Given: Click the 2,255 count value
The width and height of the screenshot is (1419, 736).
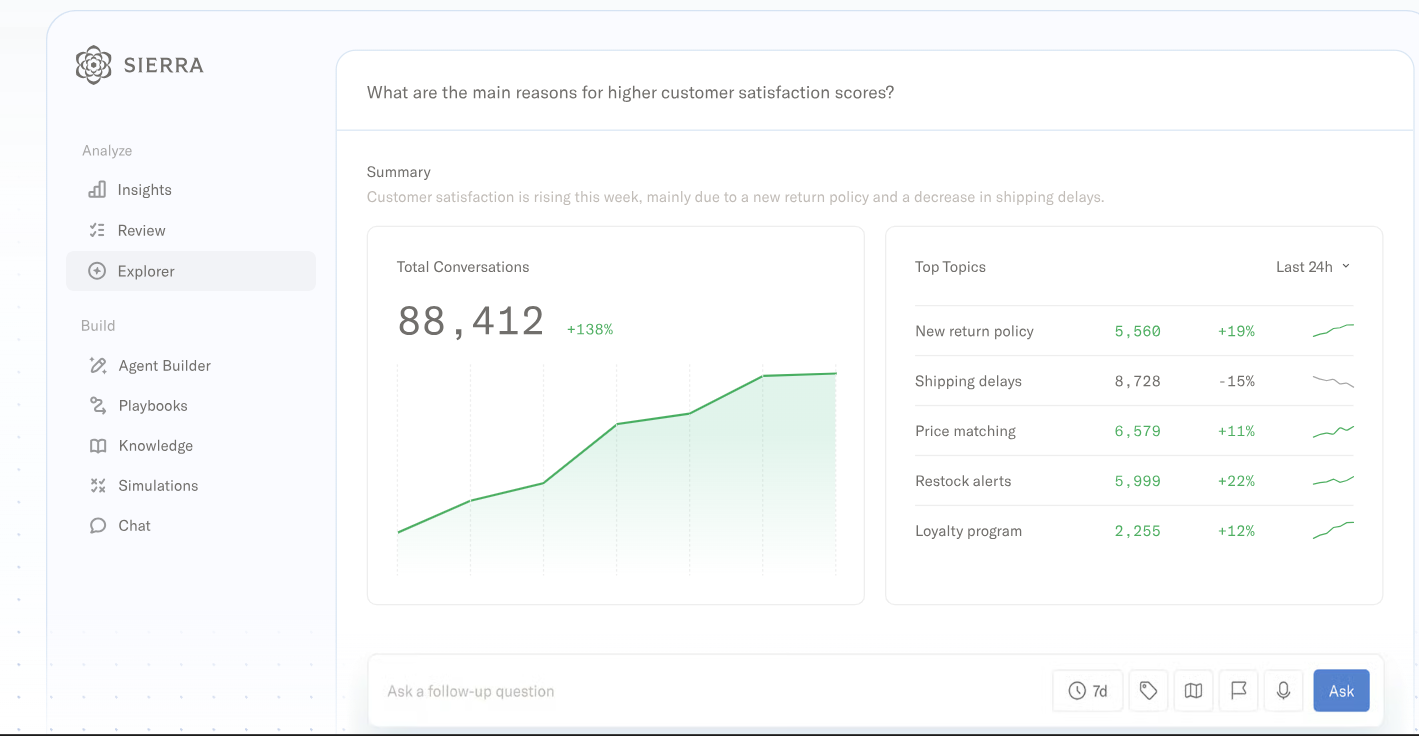Looking at the screenshot, I should 1138,531.
